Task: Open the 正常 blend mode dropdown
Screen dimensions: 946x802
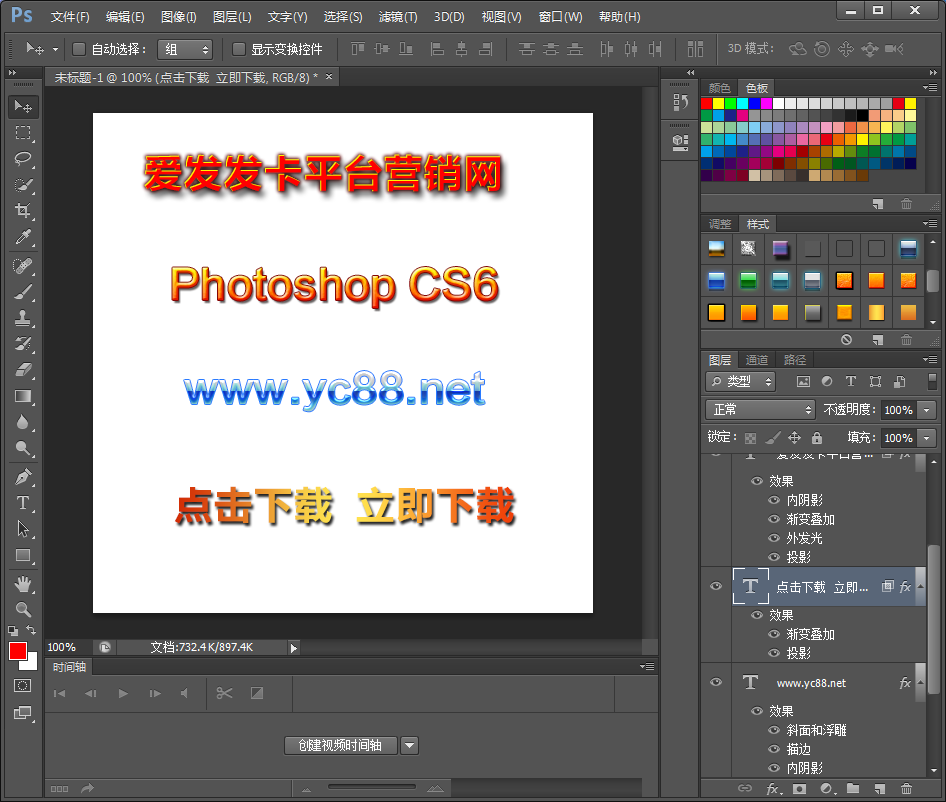Action: click(760, 410)
